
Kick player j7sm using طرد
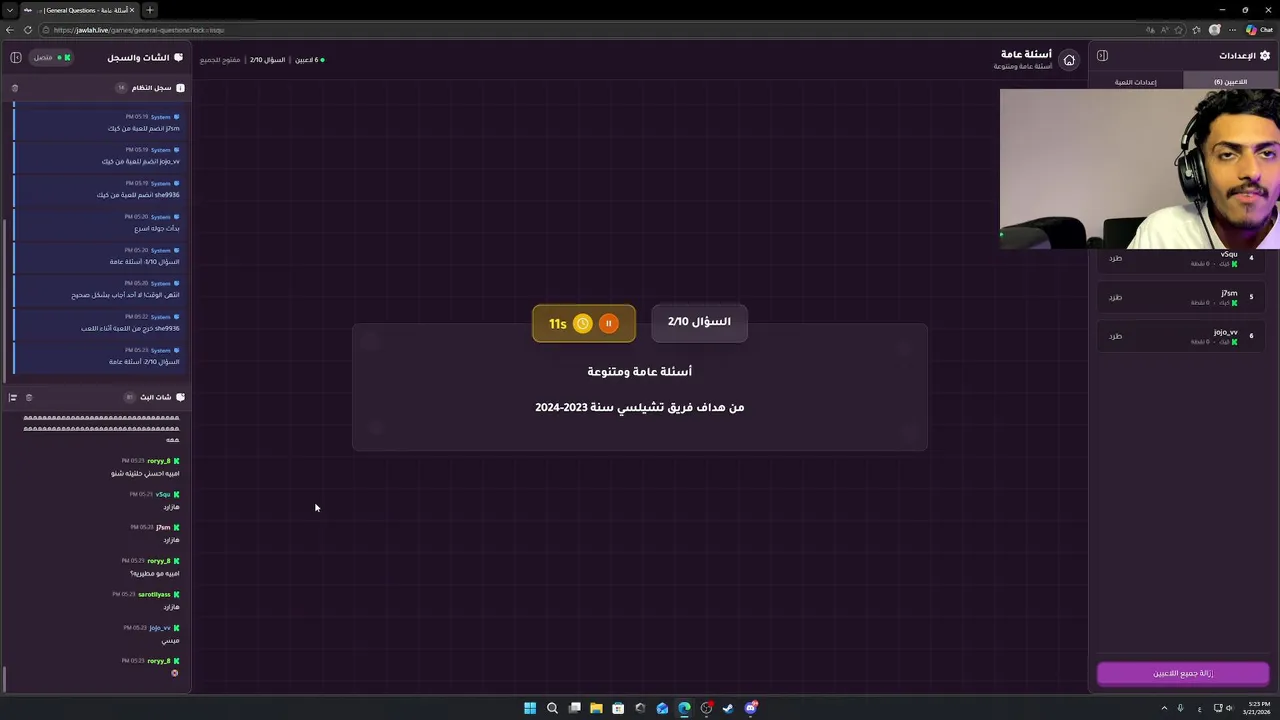[x=1115, y=297]
